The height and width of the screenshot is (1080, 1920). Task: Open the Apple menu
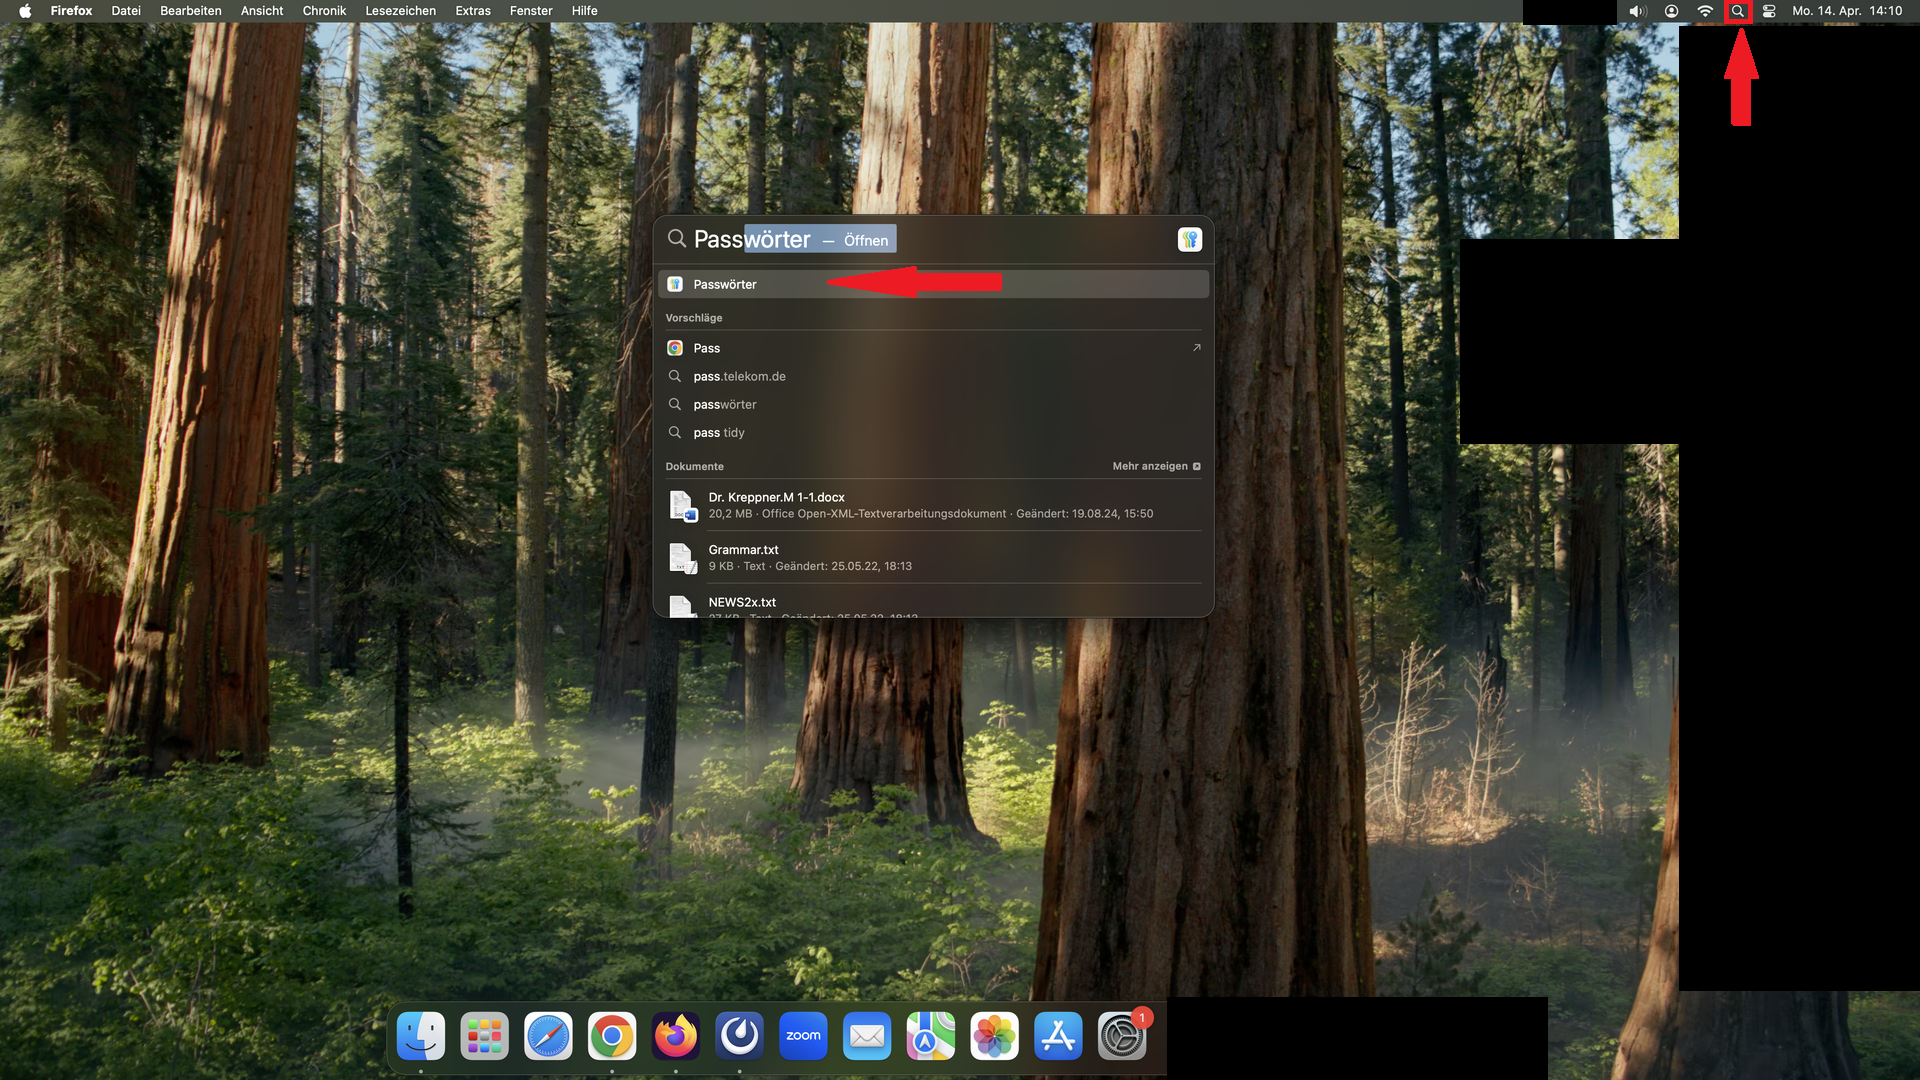coord(25,11)
